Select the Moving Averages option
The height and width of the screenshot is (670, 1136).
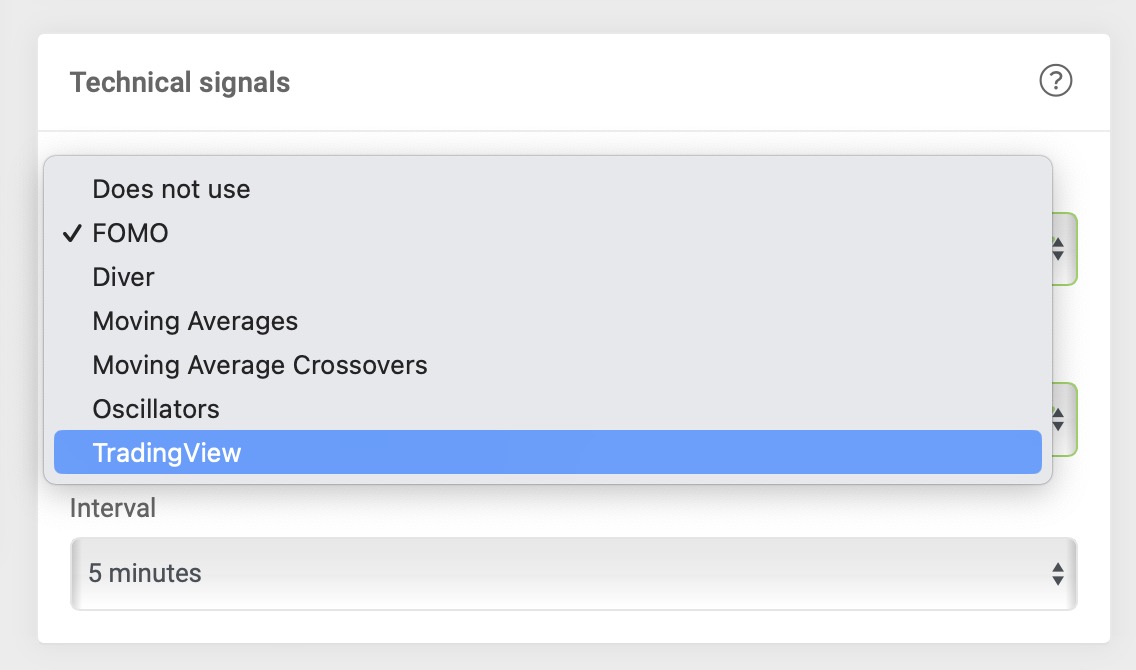[x=548, y=321]
